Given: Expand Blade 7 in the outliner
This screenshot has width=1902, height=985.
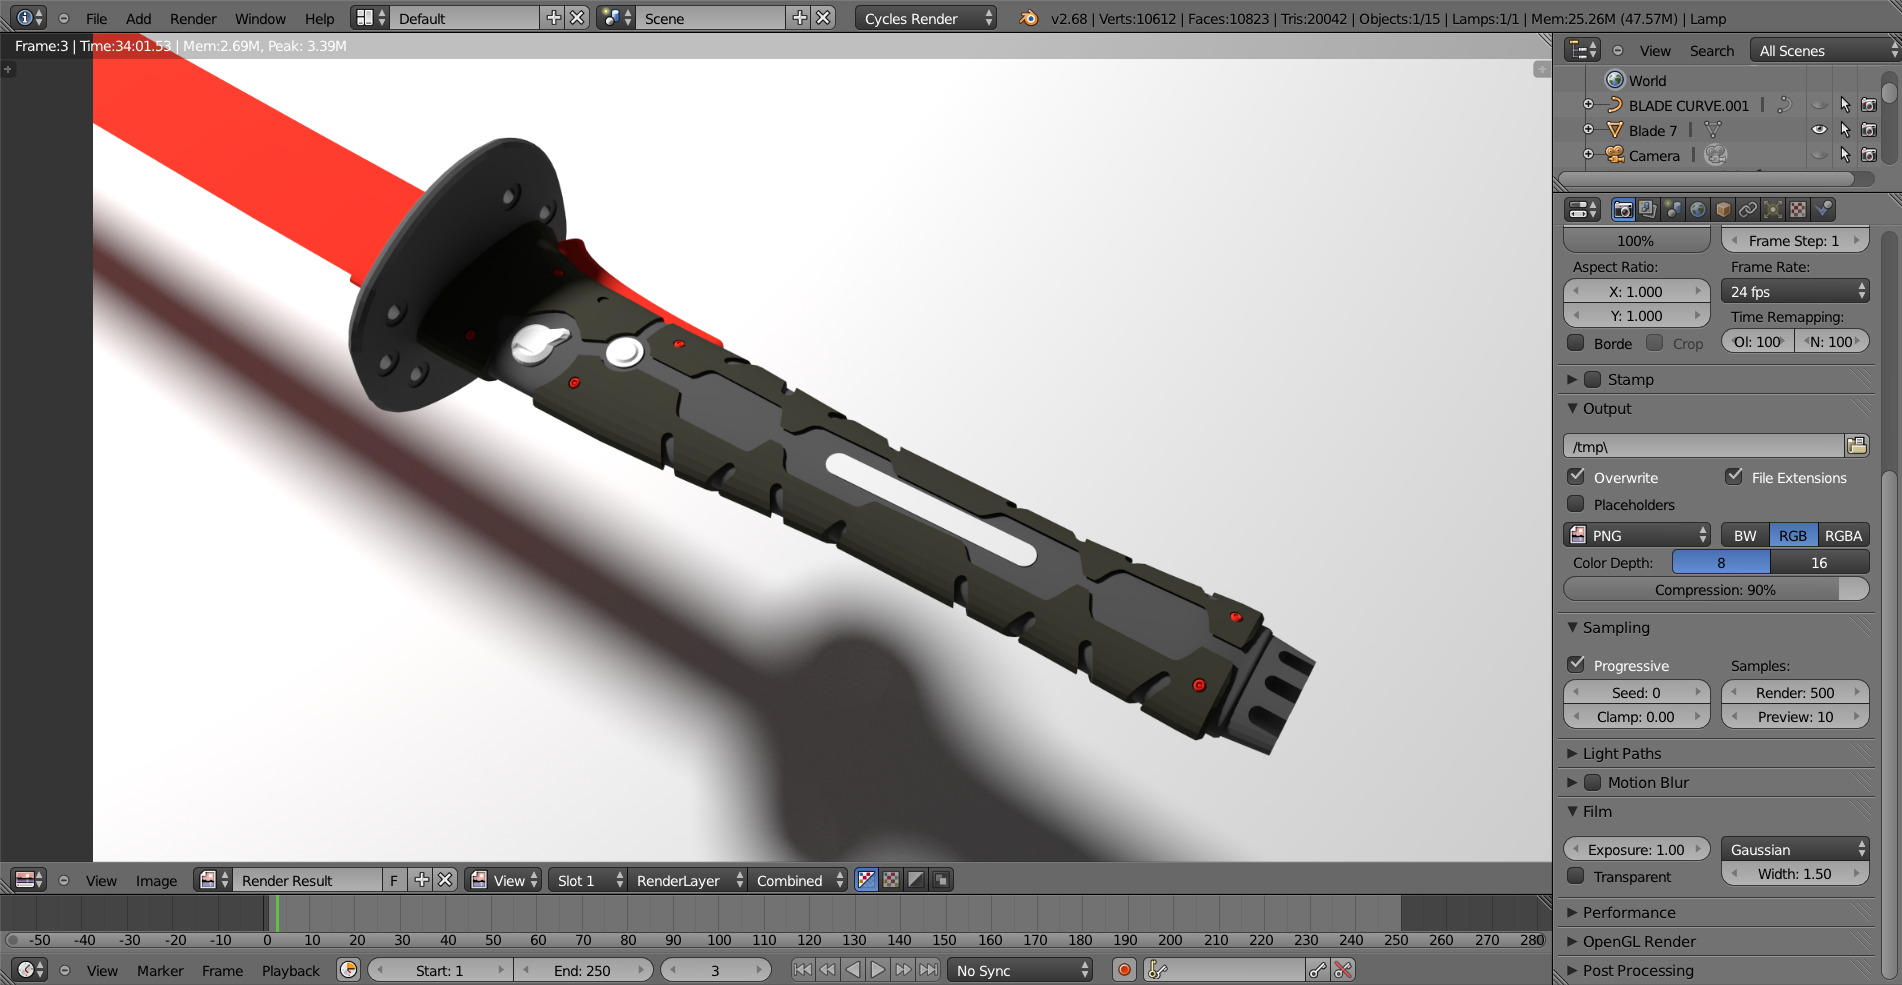Looking at the screenshot, I should coord(1588,130).
